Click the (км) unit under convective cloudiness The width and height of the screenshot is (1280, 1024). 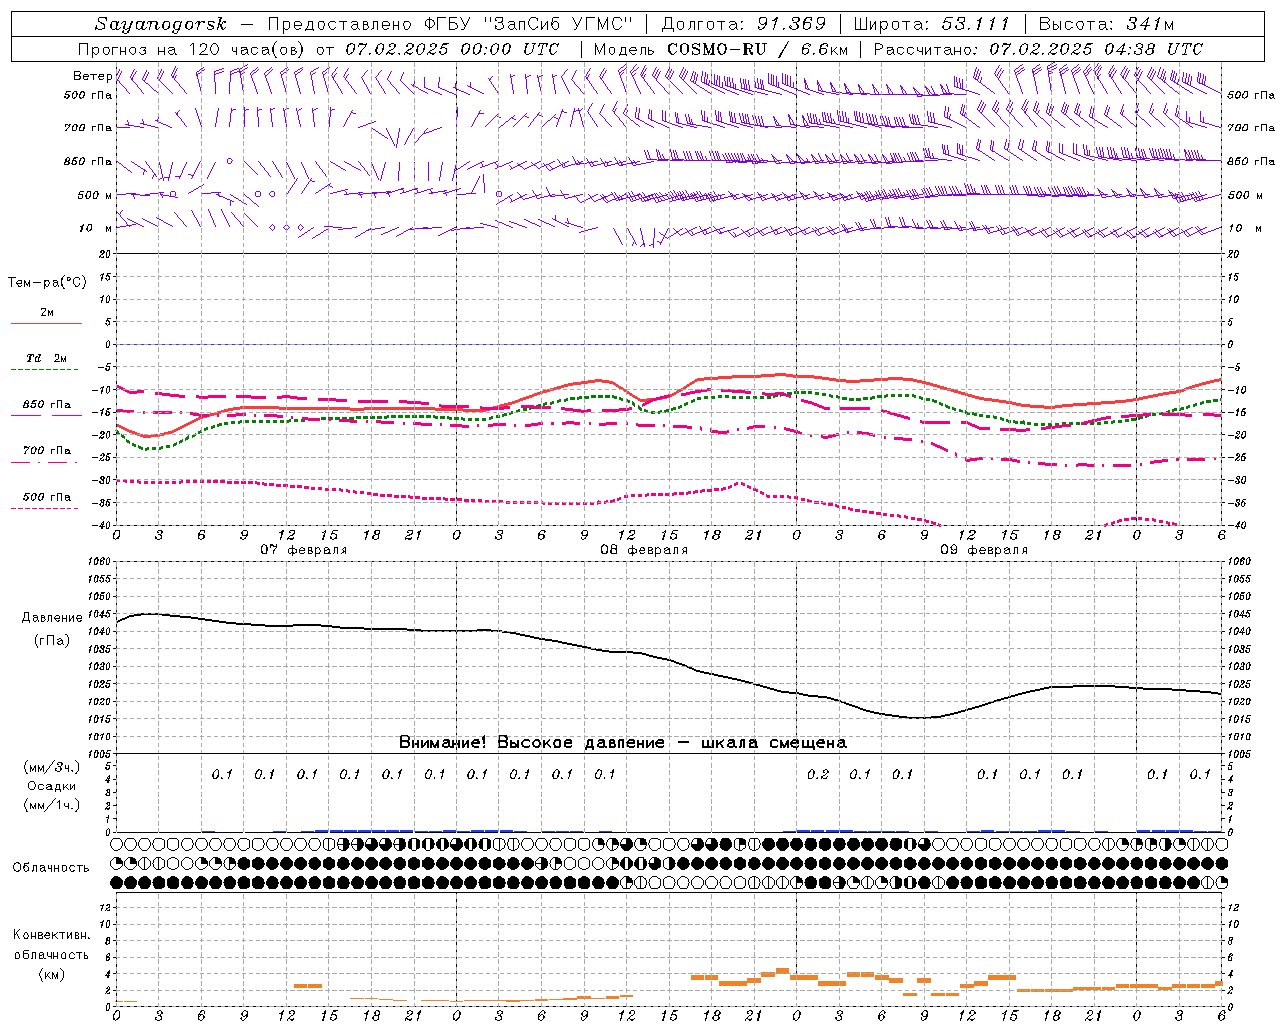point(52,974)
